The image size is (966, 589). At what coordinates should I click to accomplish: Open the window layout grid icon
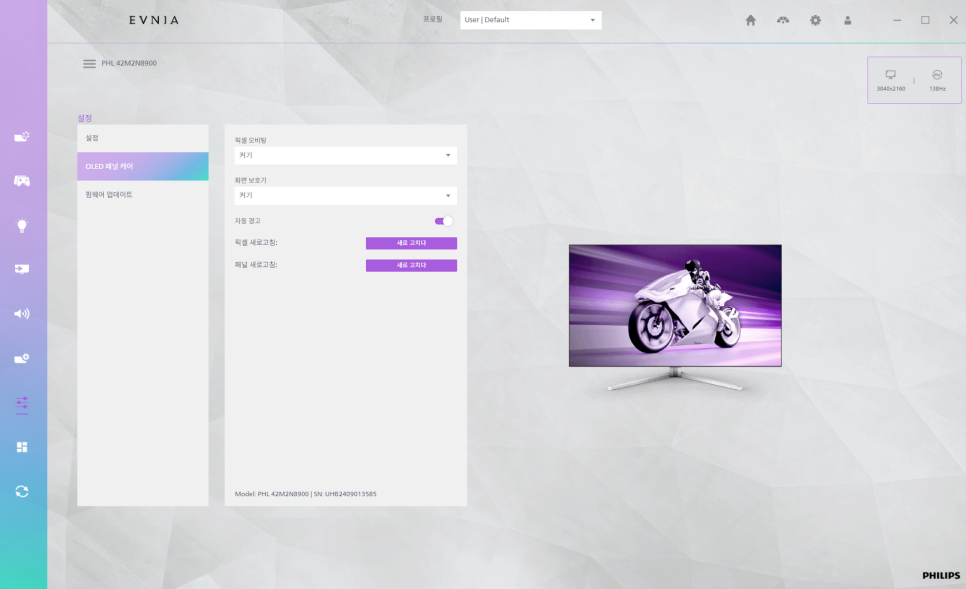pos(22,447)
